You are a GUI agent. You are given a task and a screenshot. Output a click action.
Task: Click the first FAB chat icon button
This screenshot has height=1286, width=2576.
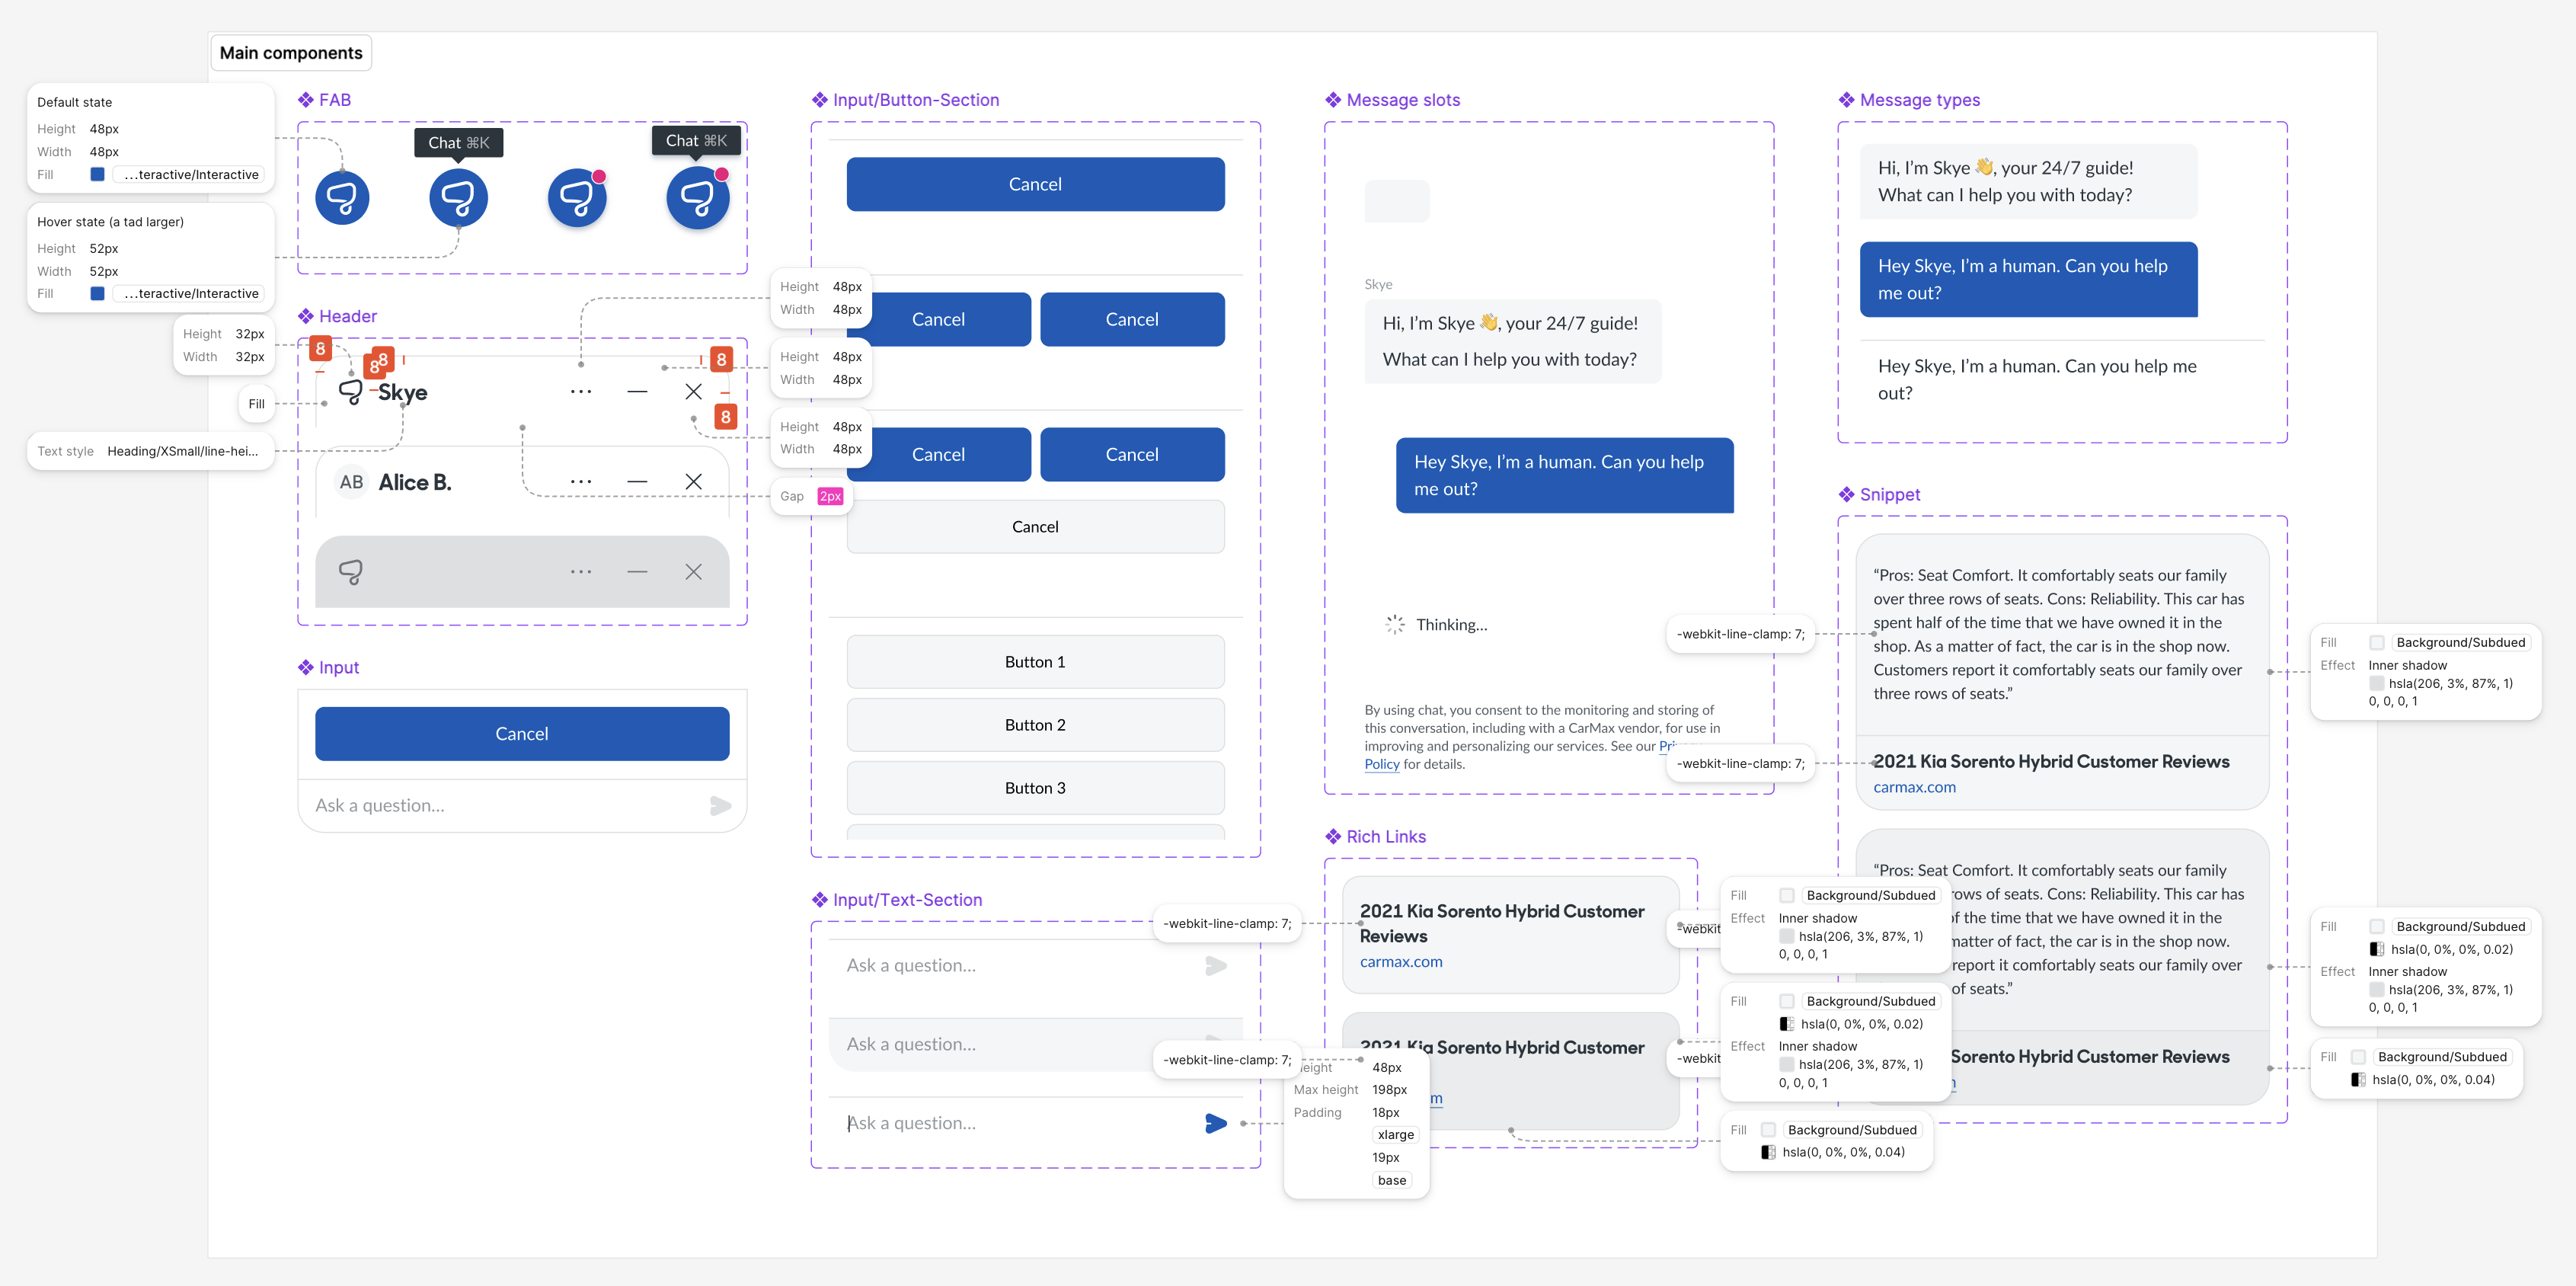342,198
